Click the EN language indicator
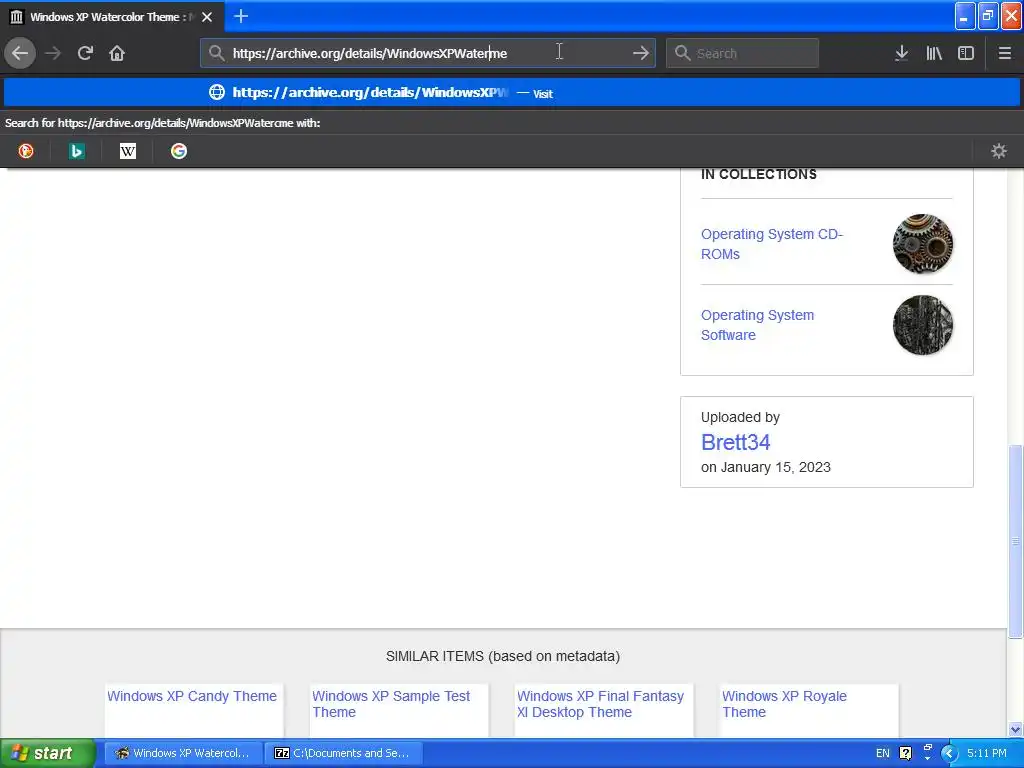This screenshot has height=768, width=1024. click(x=882, y=753)
